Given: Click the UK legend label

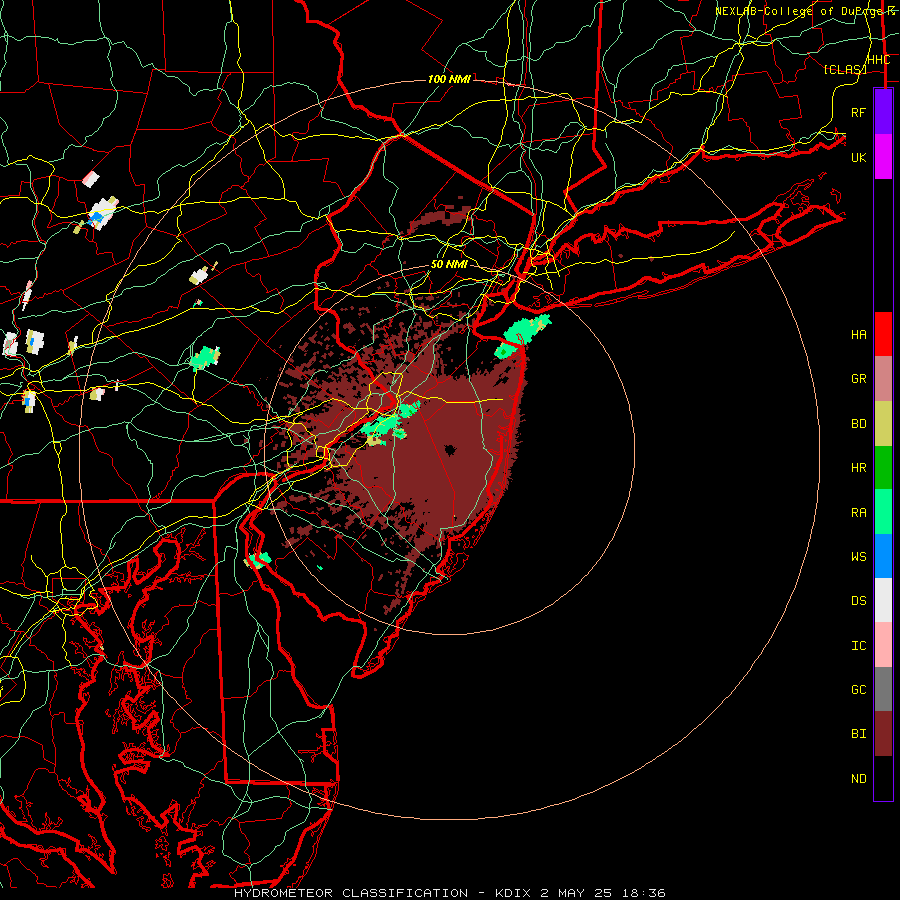Looking at the screenshot, I should [858, 157].
